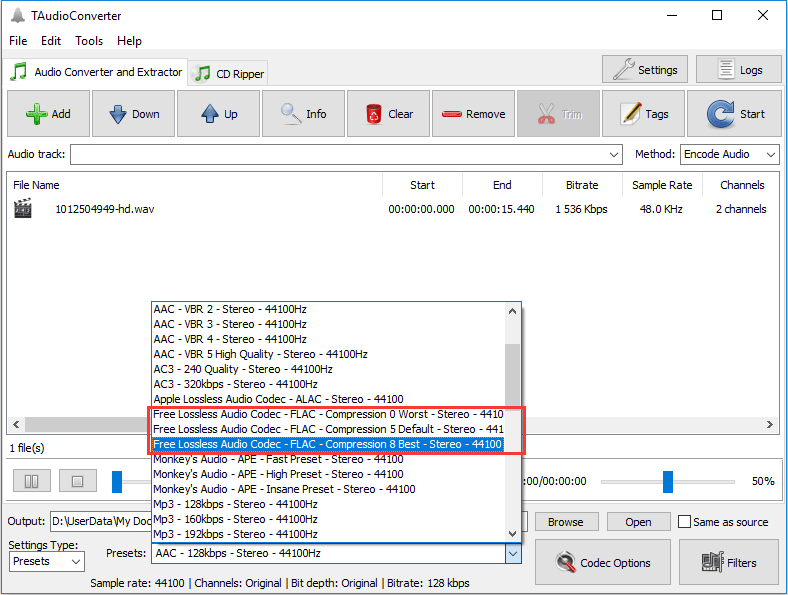Select Mp3 - 128kbps preset

(328, 504)
